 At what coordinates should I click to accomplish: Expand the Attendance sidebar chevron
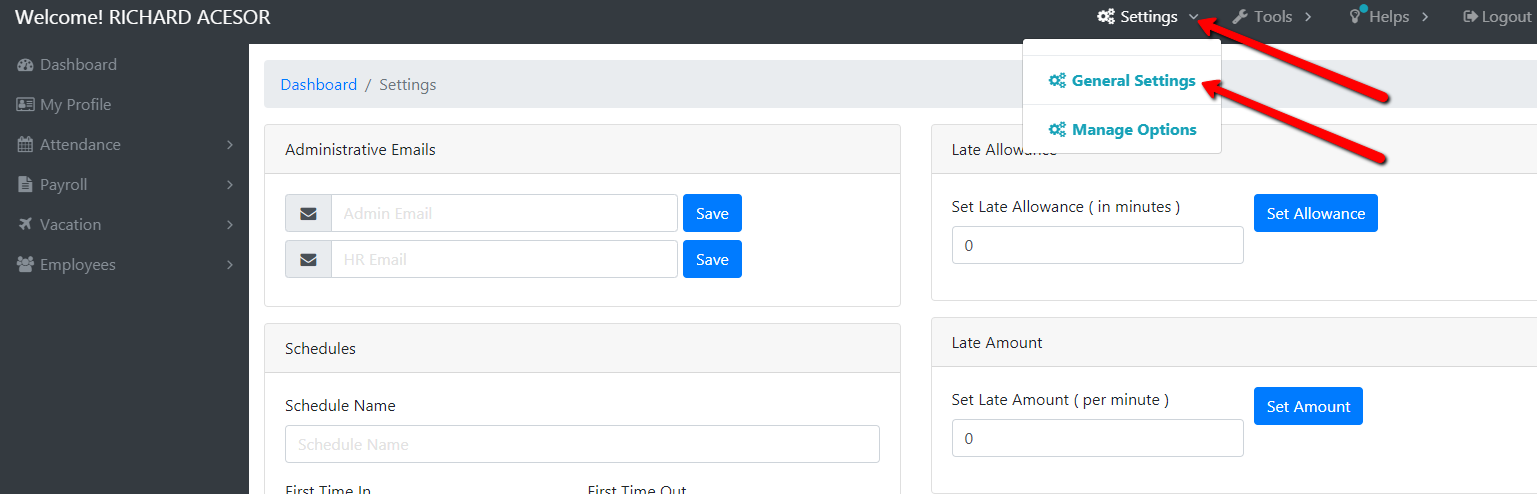(x=230, y=145)
